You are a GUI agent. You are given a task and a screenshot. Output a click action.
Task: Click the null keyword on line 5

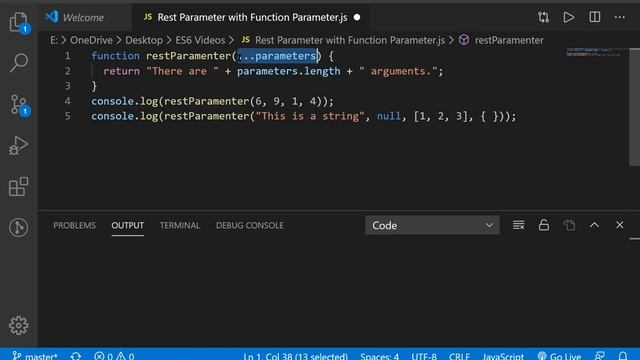(x=389, y=116)
